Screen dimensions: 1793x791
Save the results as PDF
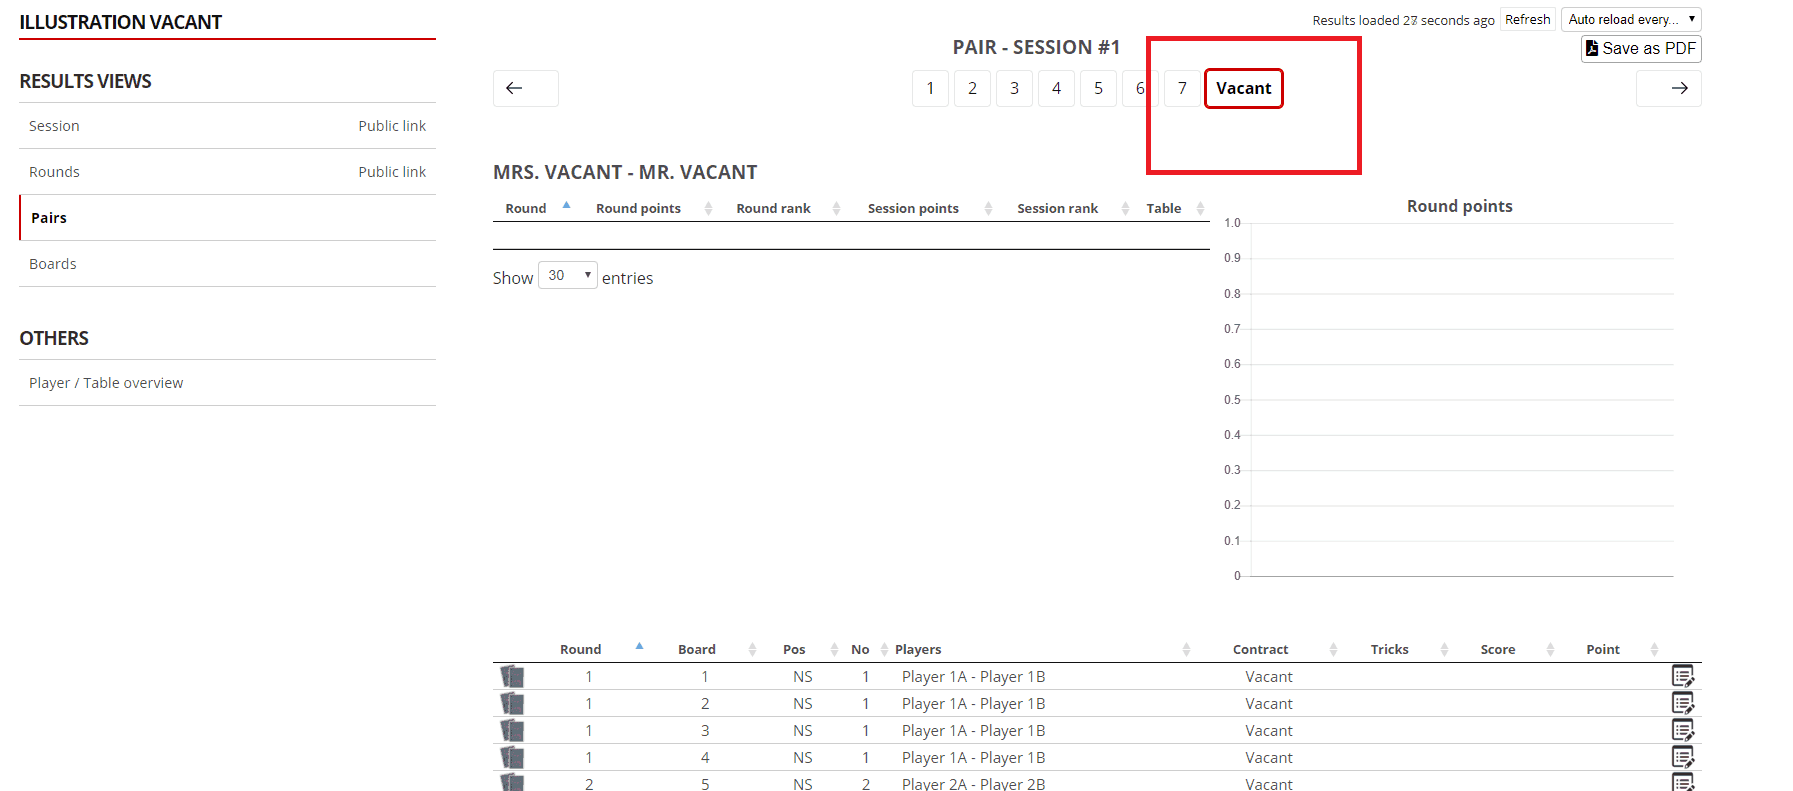click(x=1640, y=48)
